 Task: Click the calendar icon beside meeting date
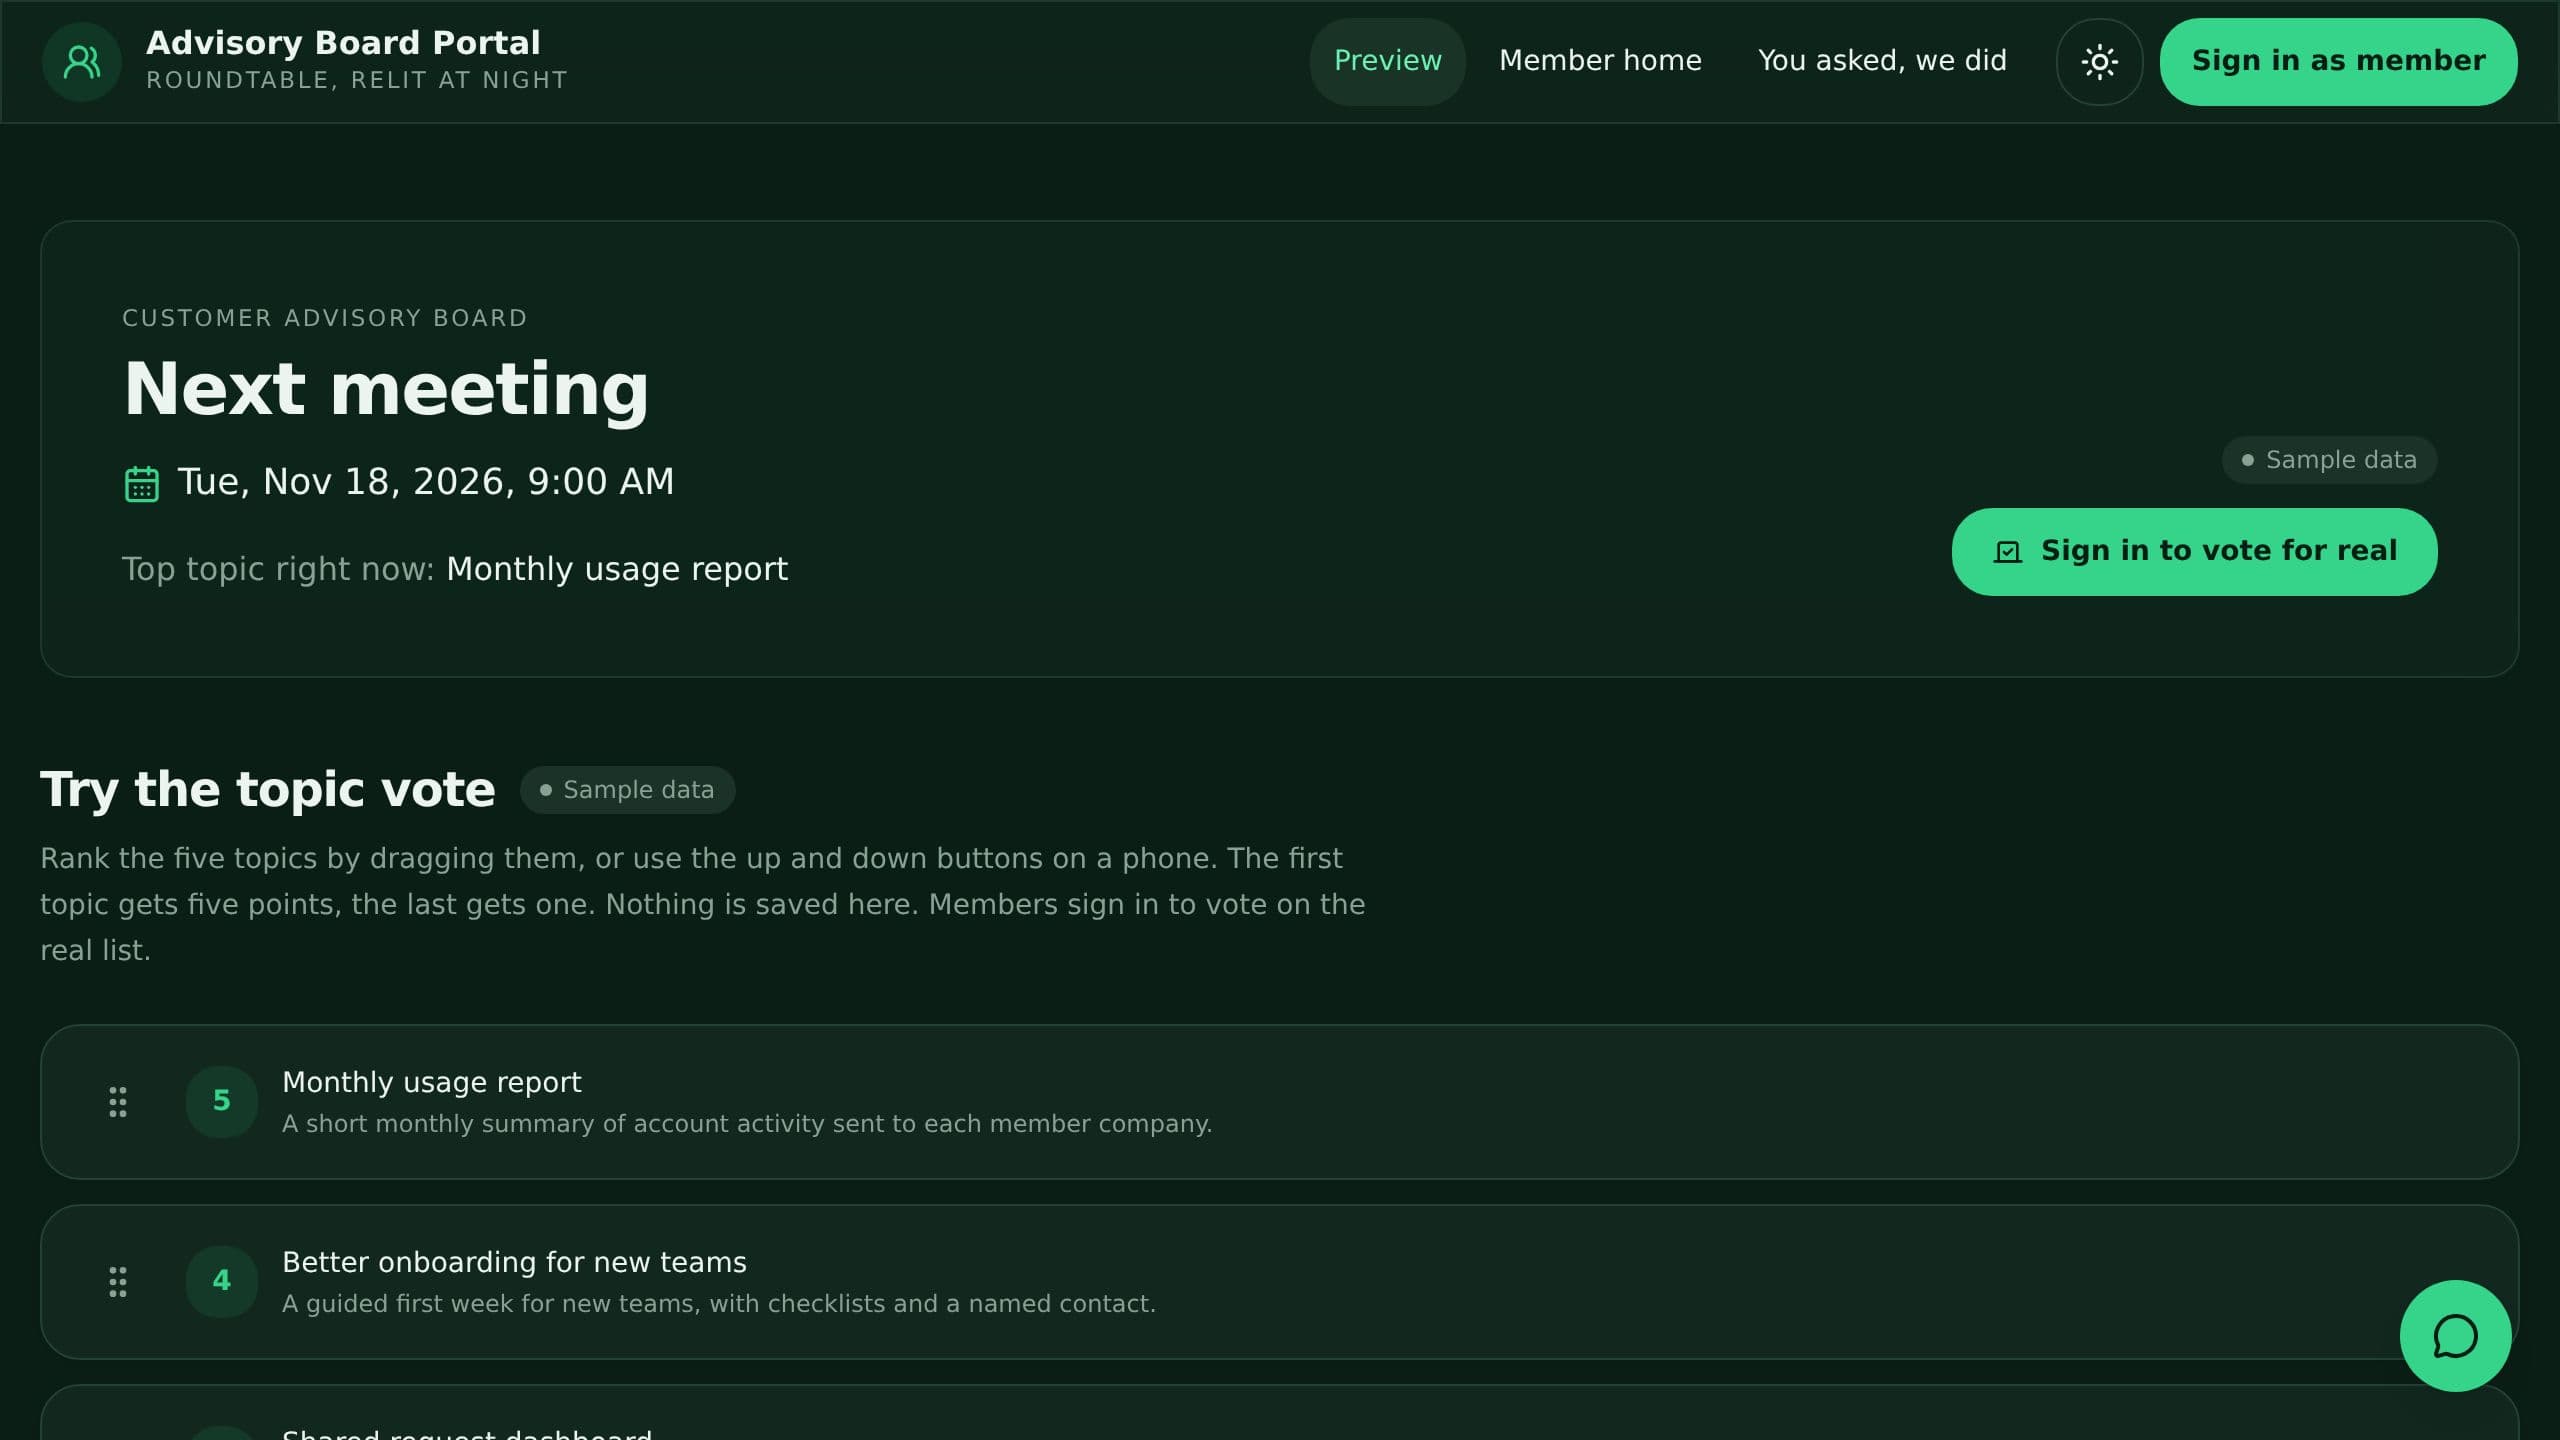tap(141, 483)
